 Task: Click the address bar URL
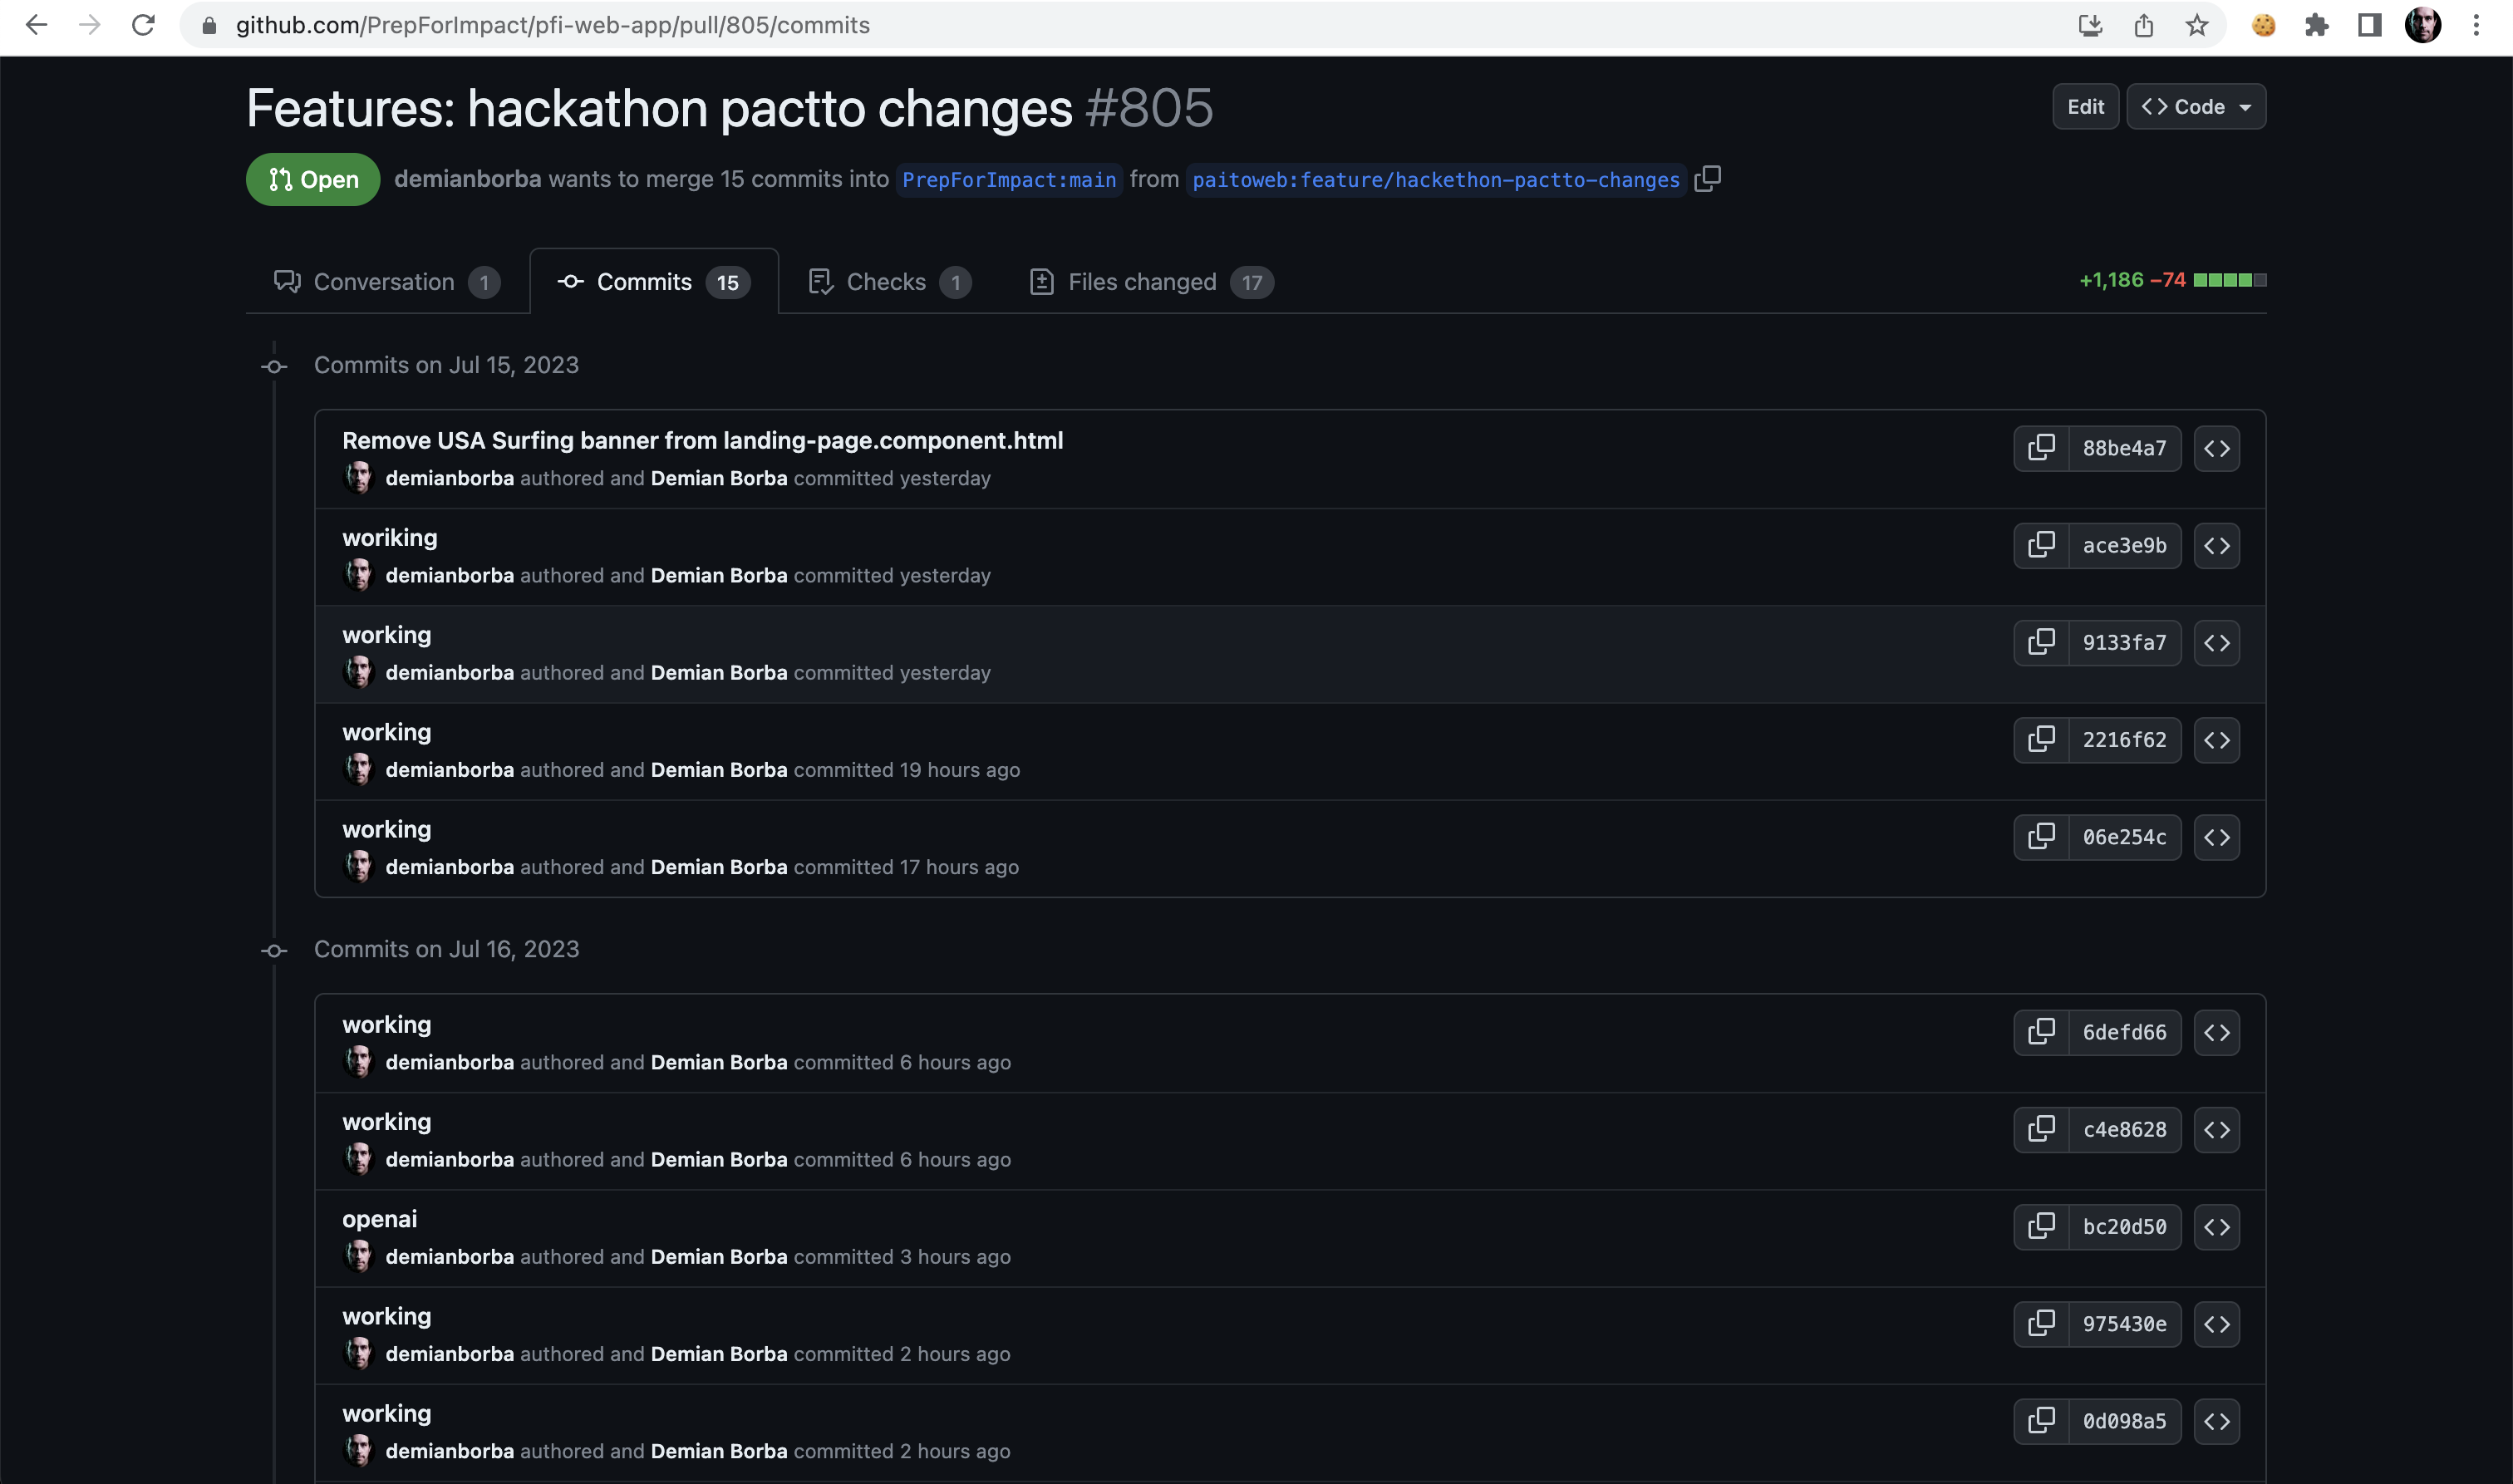pyautogui.click(x=552, y=25)
